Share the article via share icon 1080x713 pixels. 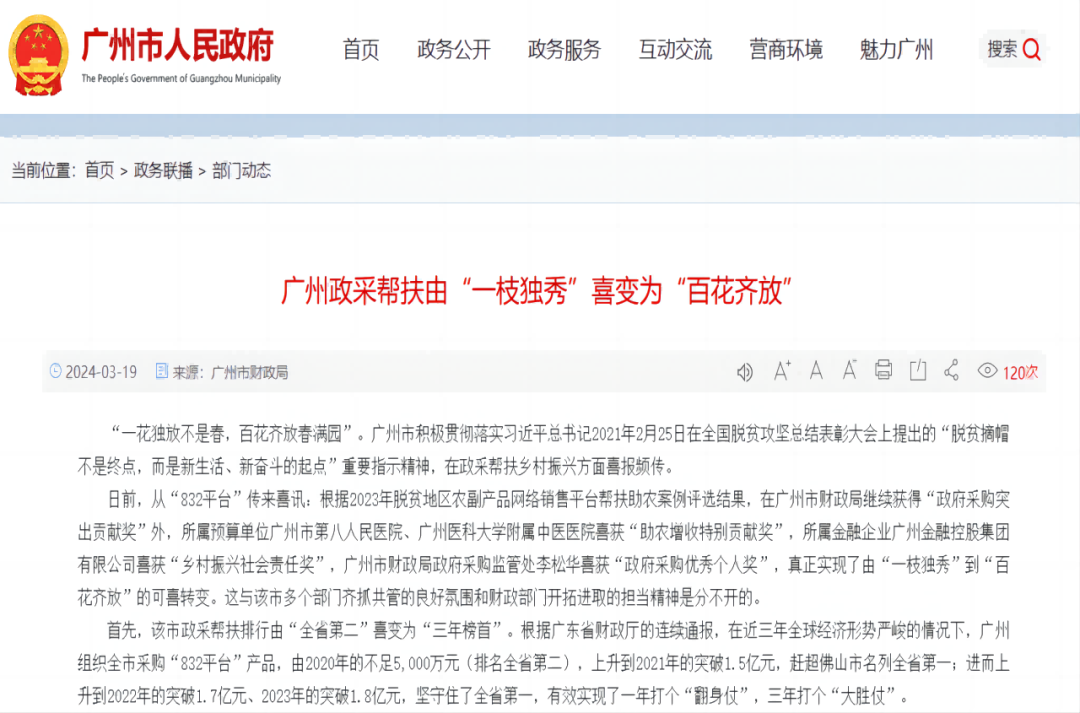tap(952, 371)
